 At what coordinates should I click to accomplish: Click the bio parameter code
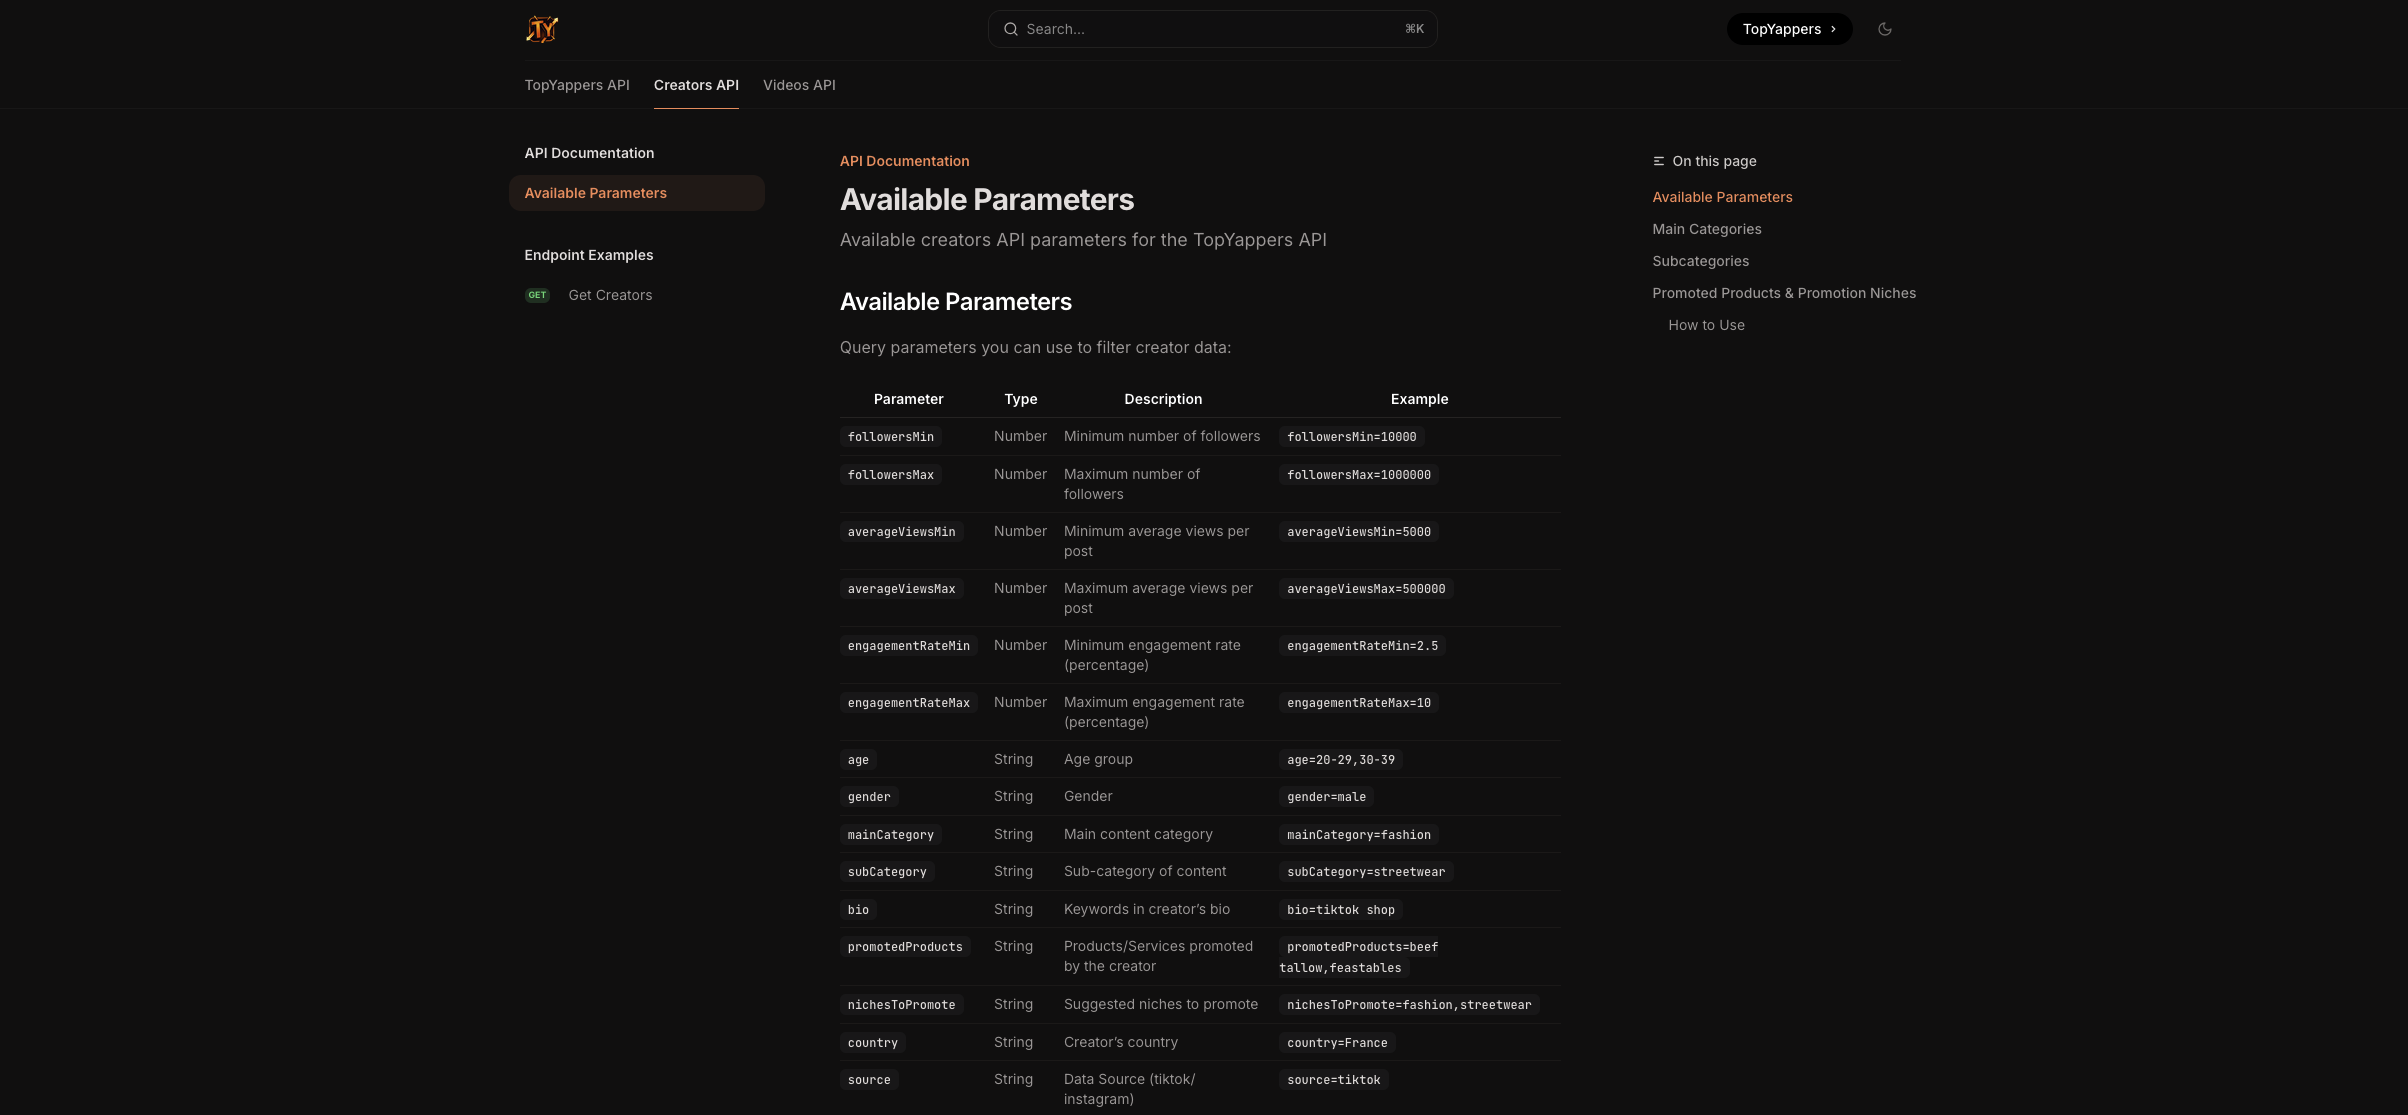pyautogui.click(x=858, y=910)
